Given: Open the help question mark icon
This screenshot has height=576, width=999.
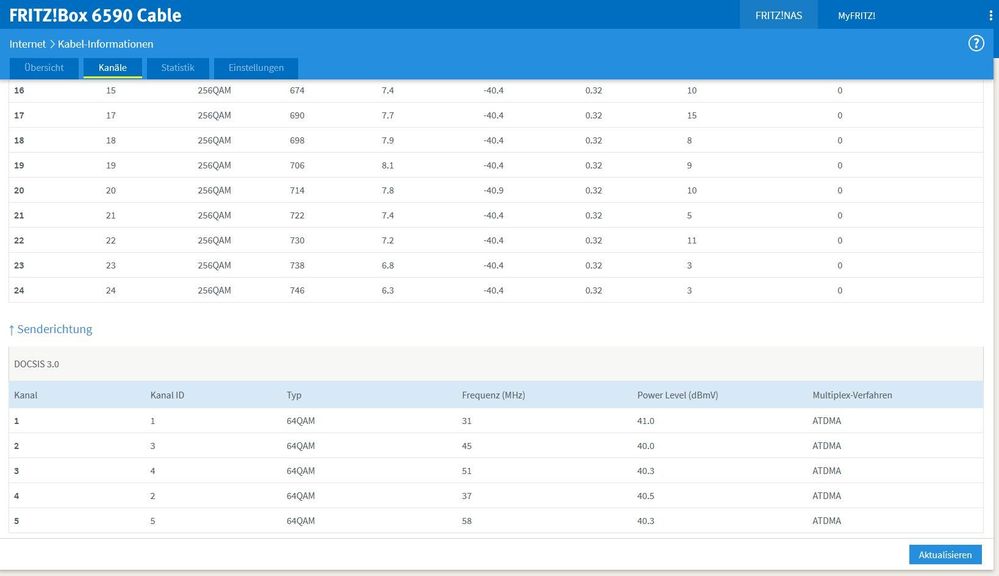Looking at the screenshot, I should click(975, 43).
